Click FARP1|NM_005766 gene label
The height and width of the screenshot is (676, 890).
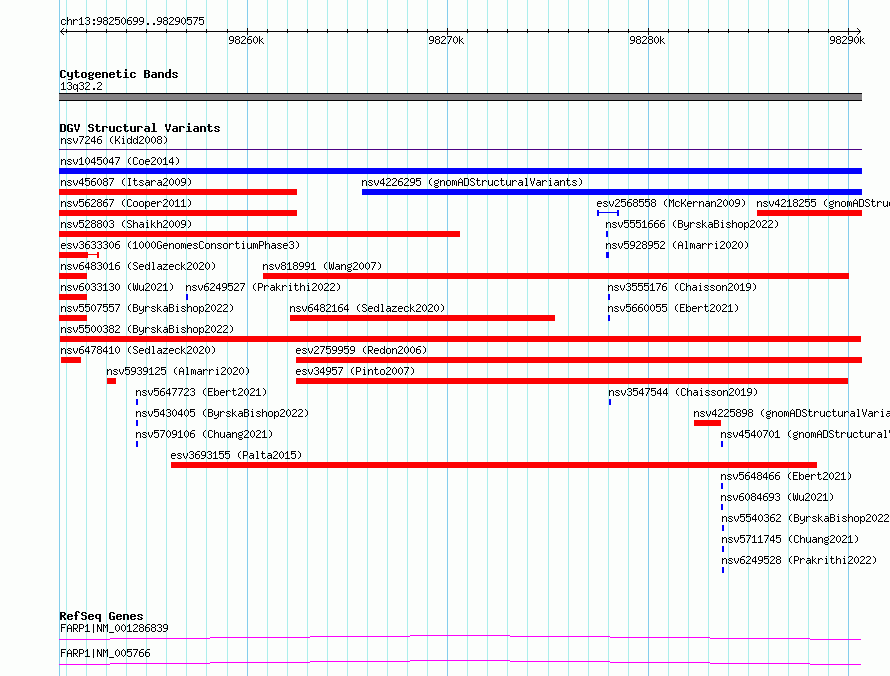(105, 653)
